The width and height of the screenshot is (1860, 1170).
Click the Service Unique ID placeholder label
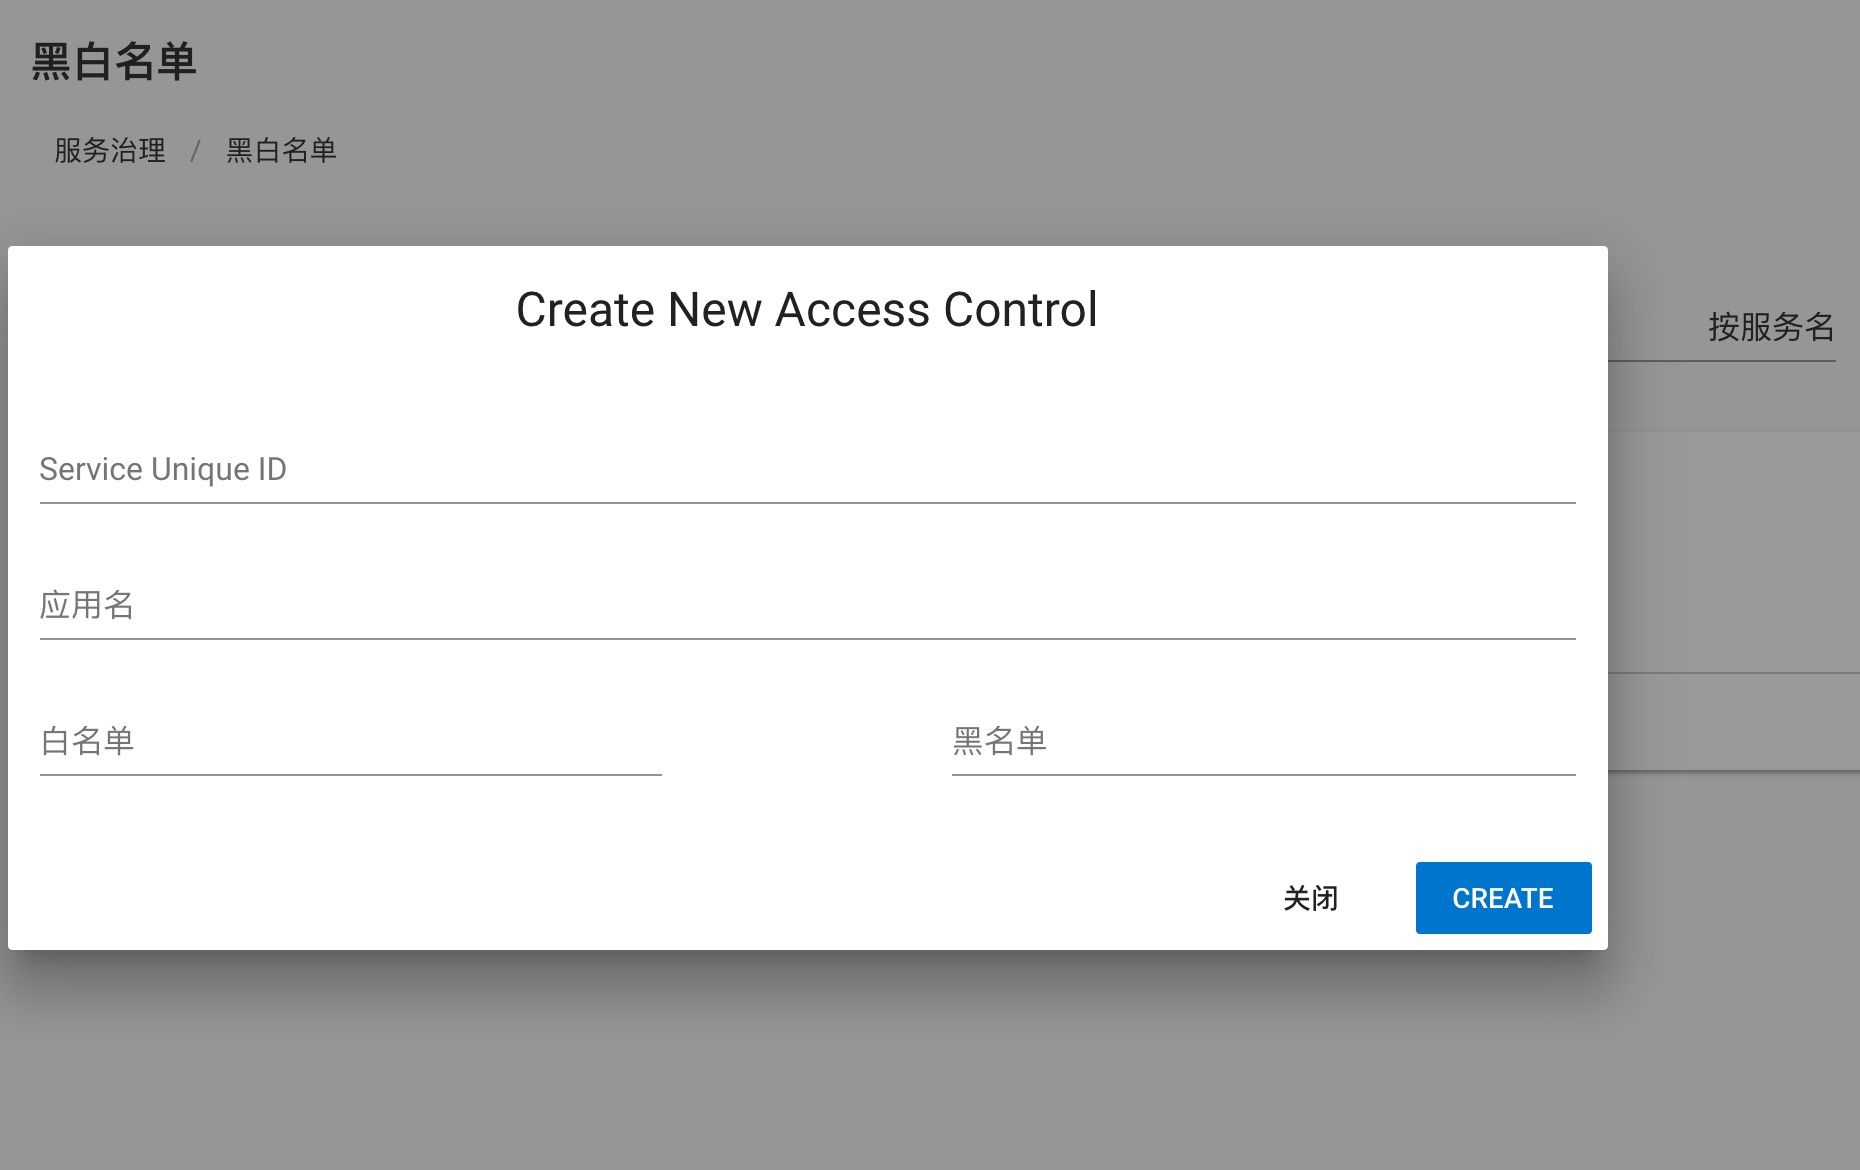tap(163, 470)
